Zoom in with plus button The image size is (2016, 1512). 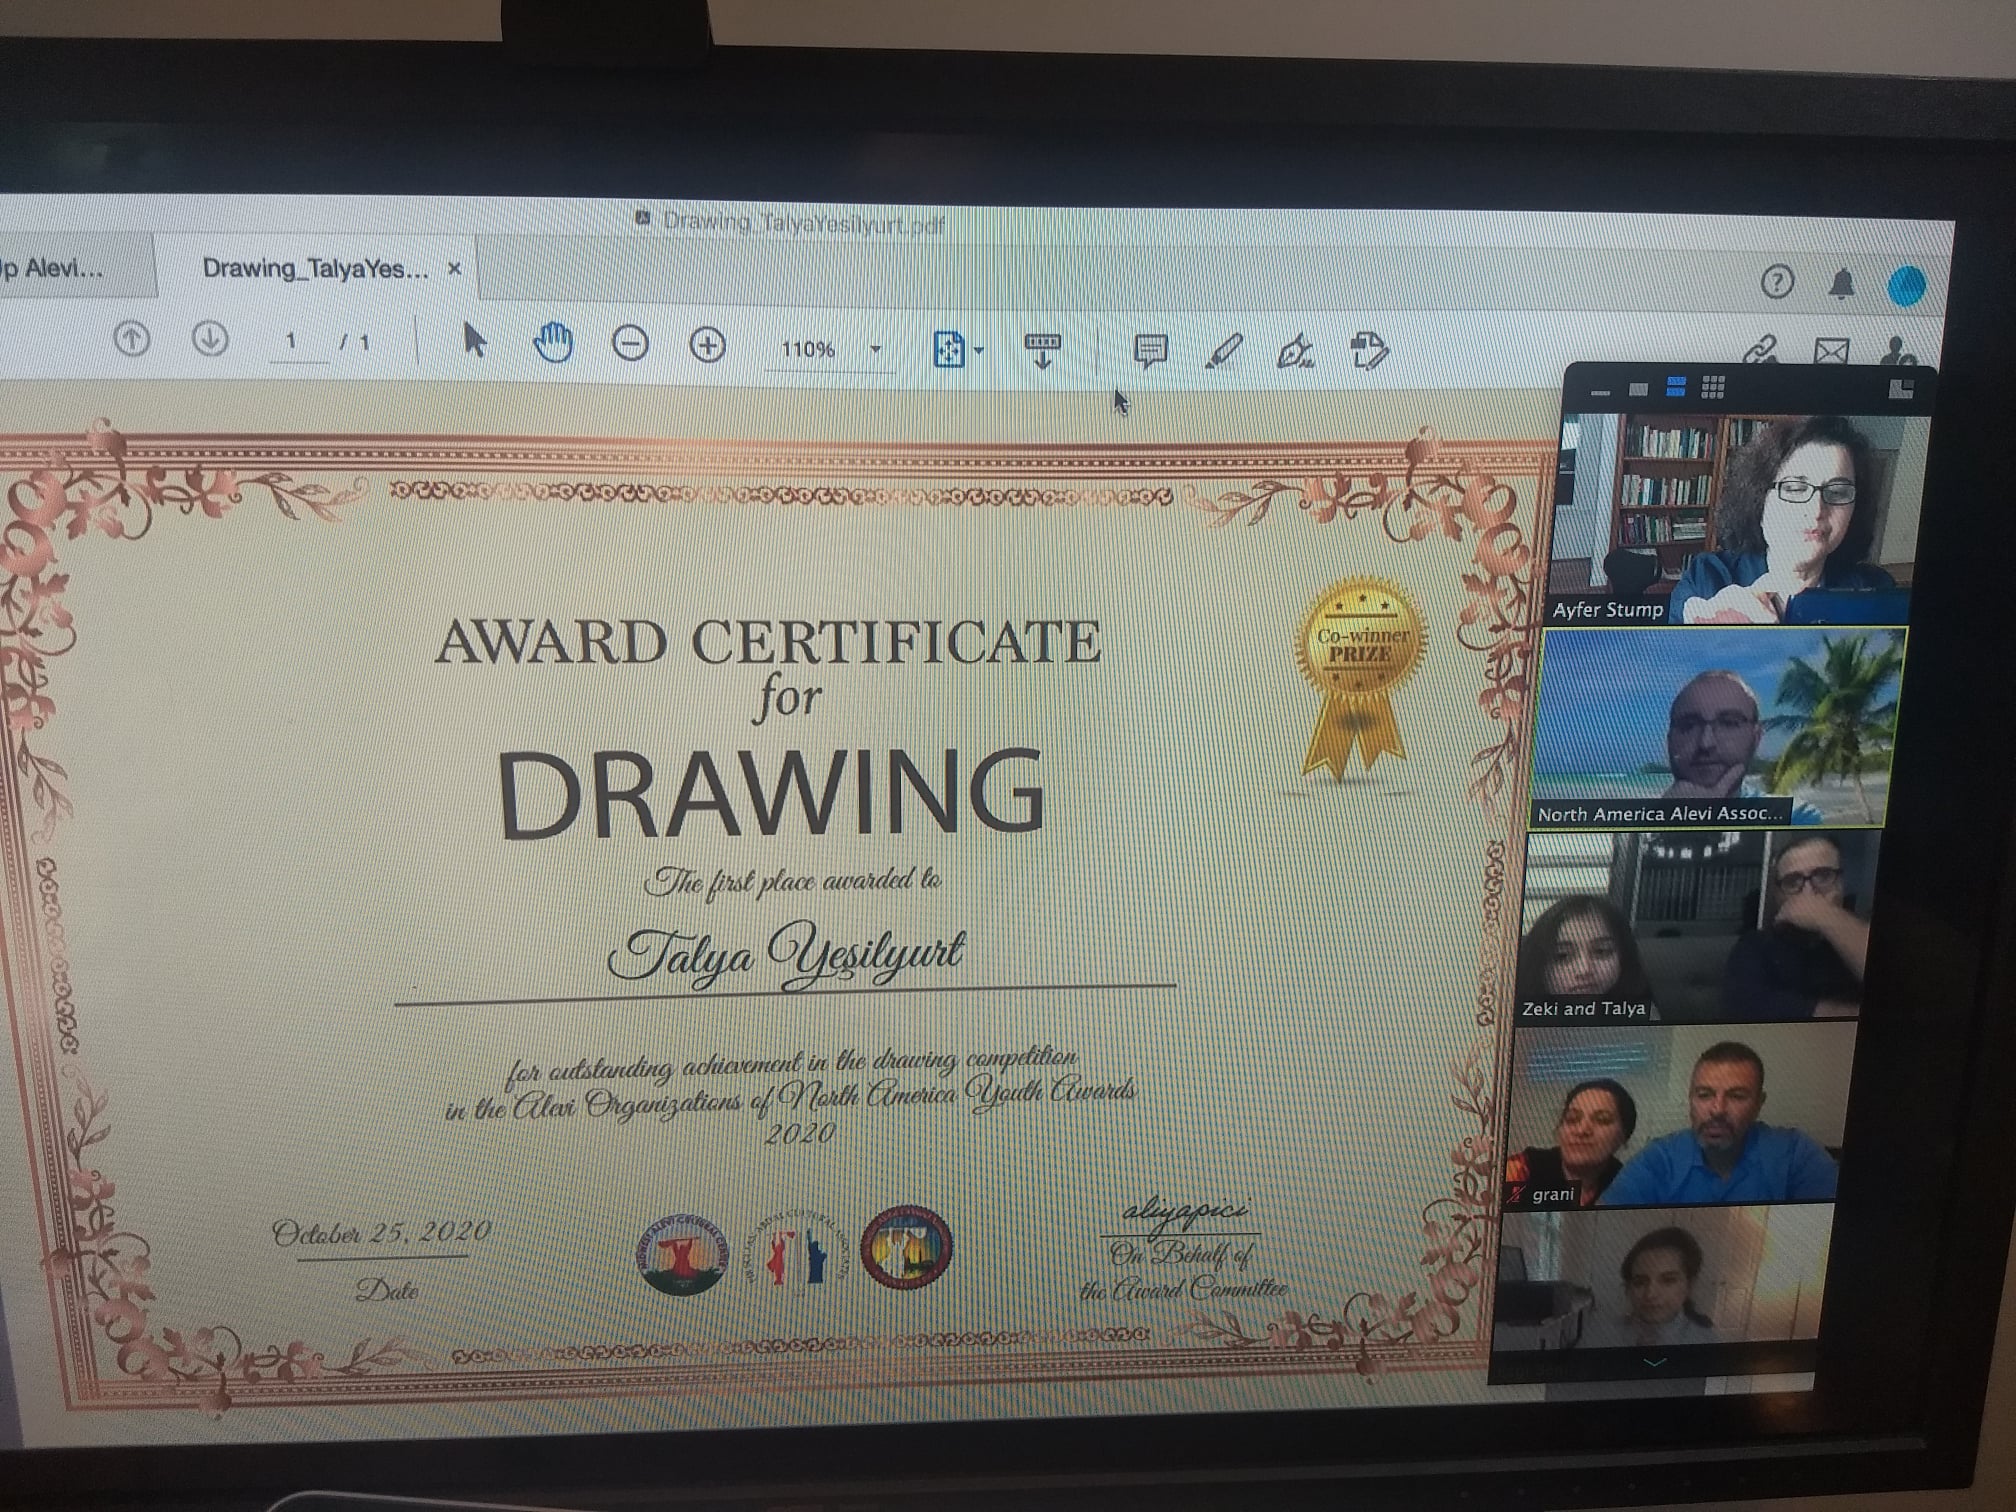(708, 346)
